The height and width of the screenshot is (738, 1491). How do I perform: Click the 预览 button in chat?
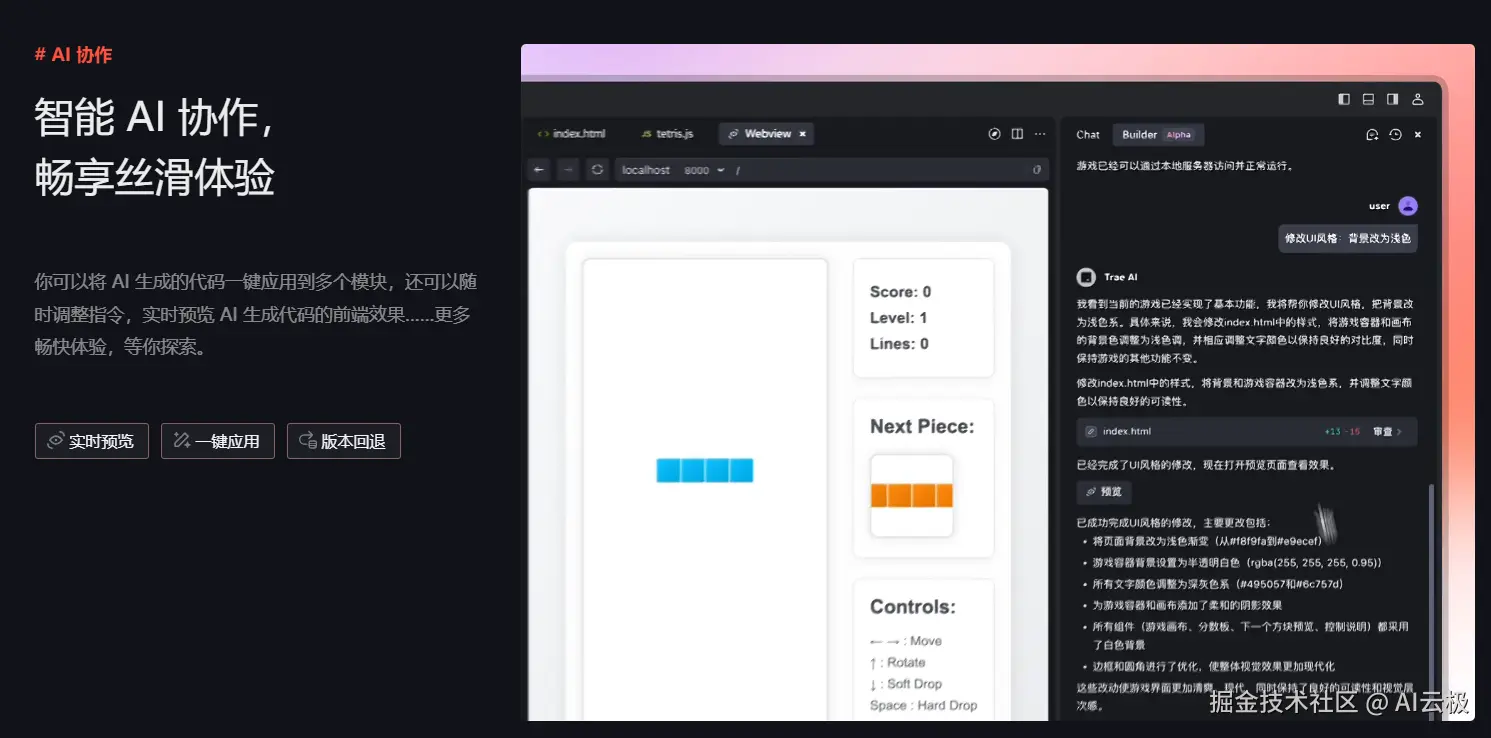(x=1104, y=492)
